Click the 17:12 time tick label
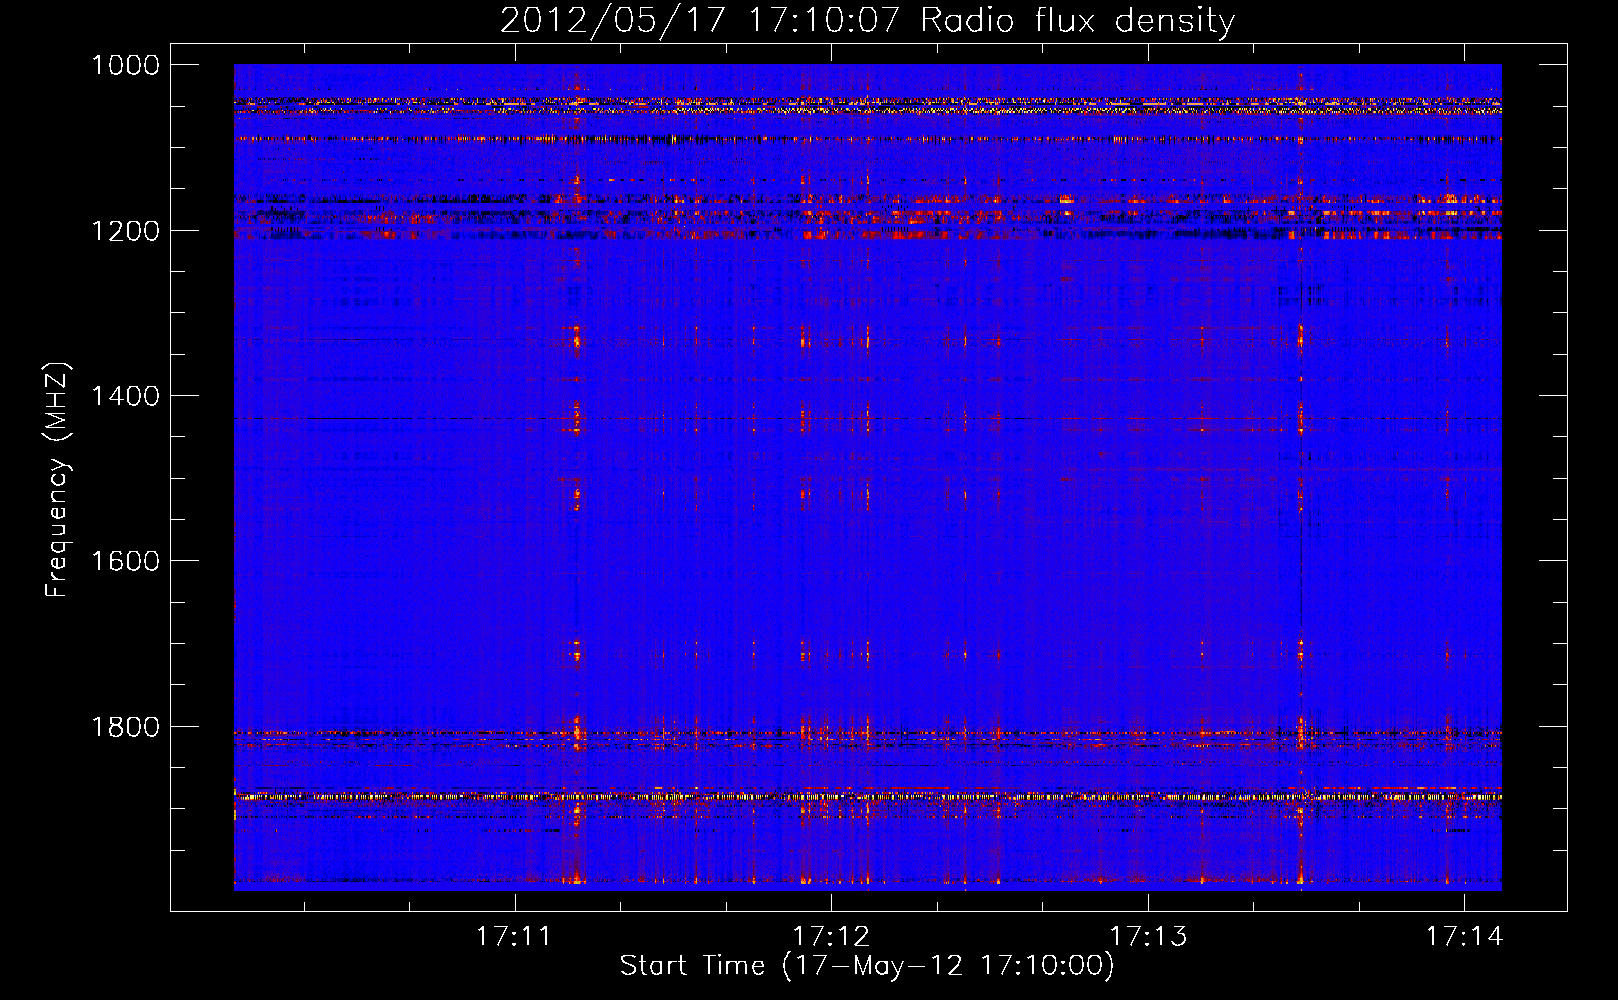This screenshot has width=1618, height=1000. coord(831,937)
